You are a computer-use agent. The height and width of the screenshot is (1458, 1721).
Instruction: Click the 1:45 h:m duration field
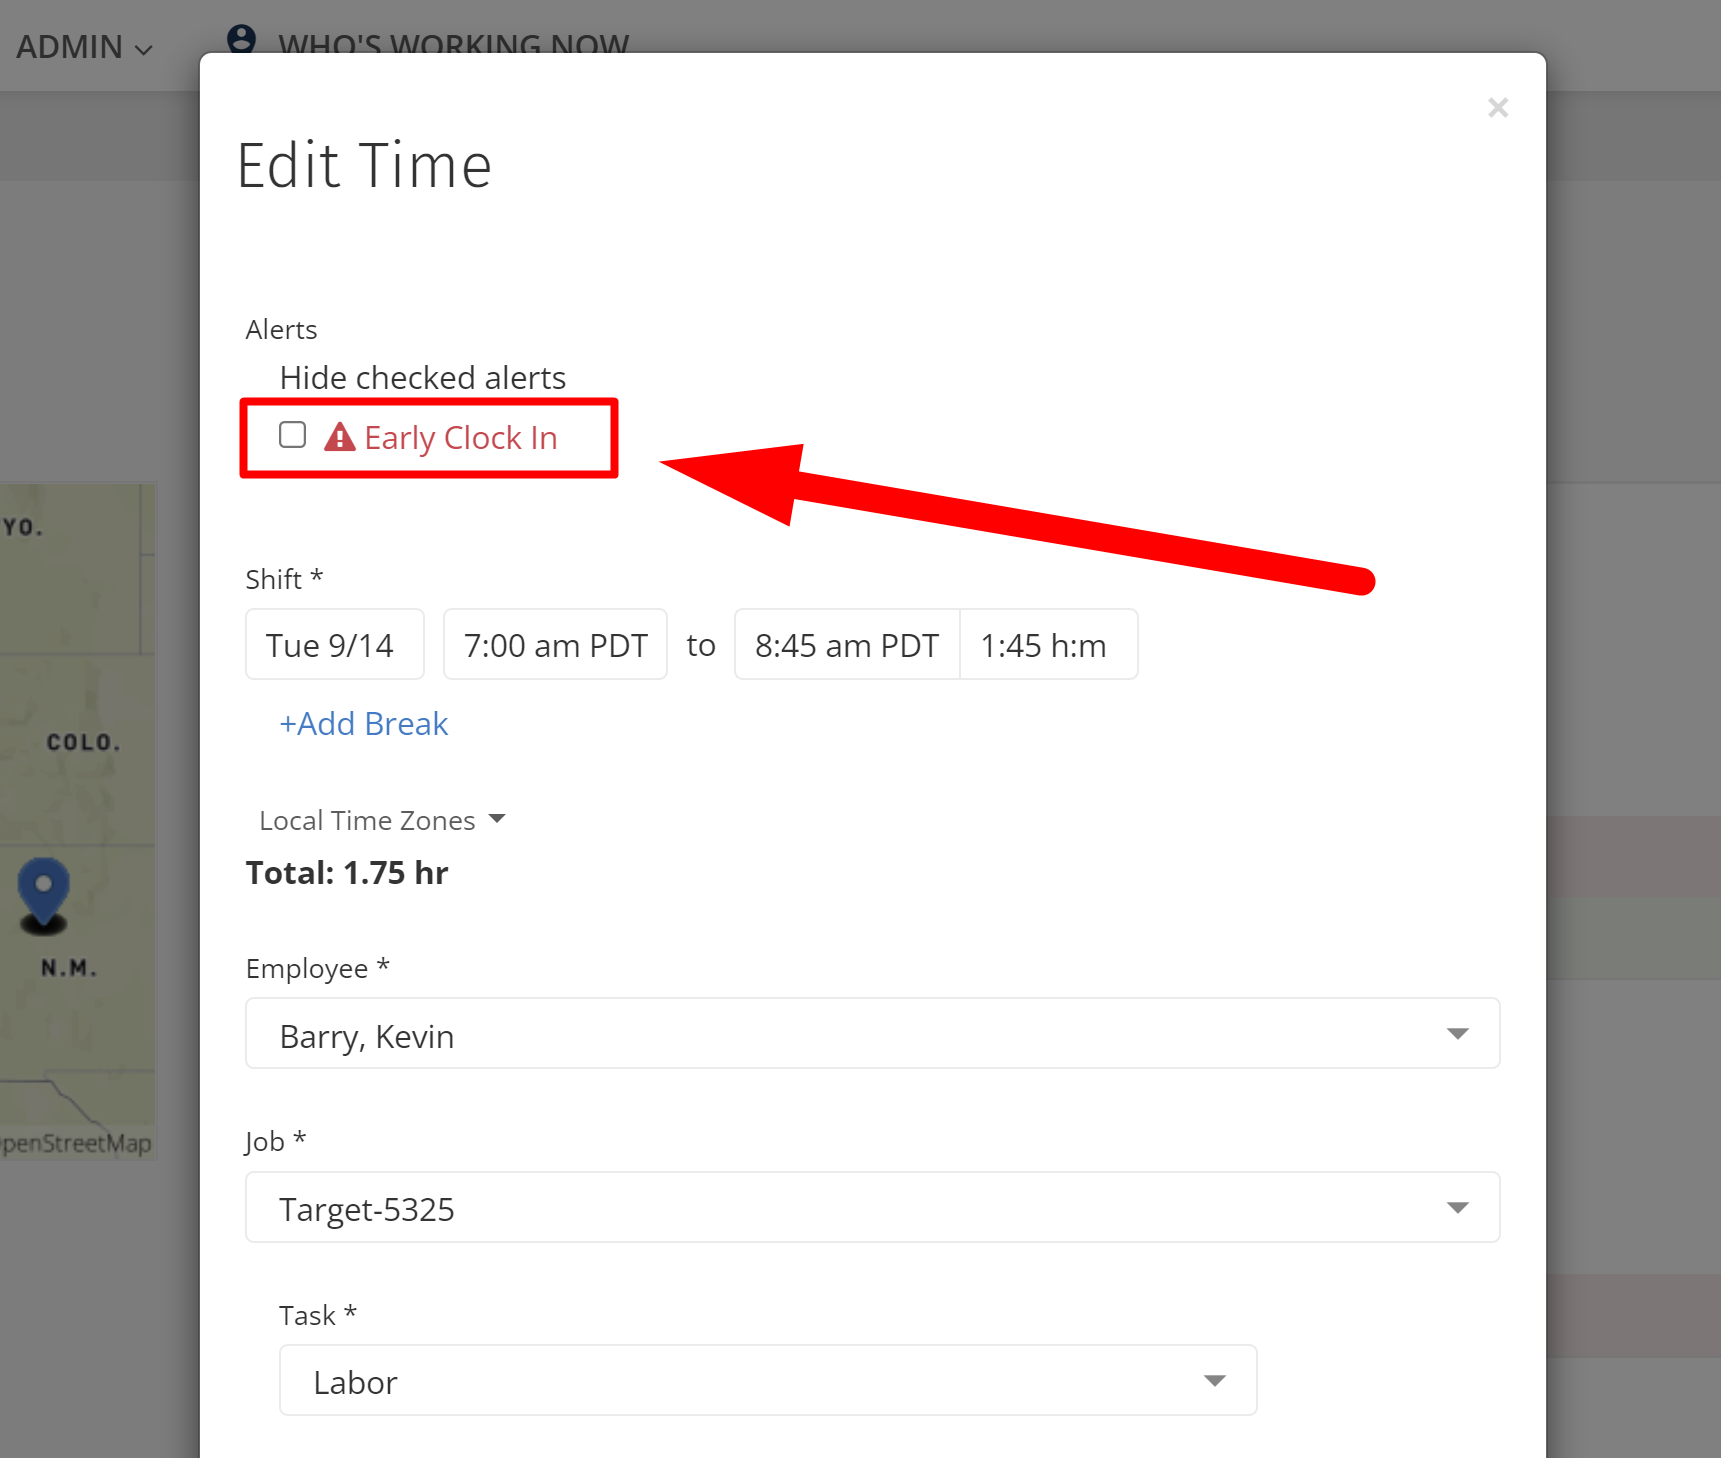point(1047,645)
